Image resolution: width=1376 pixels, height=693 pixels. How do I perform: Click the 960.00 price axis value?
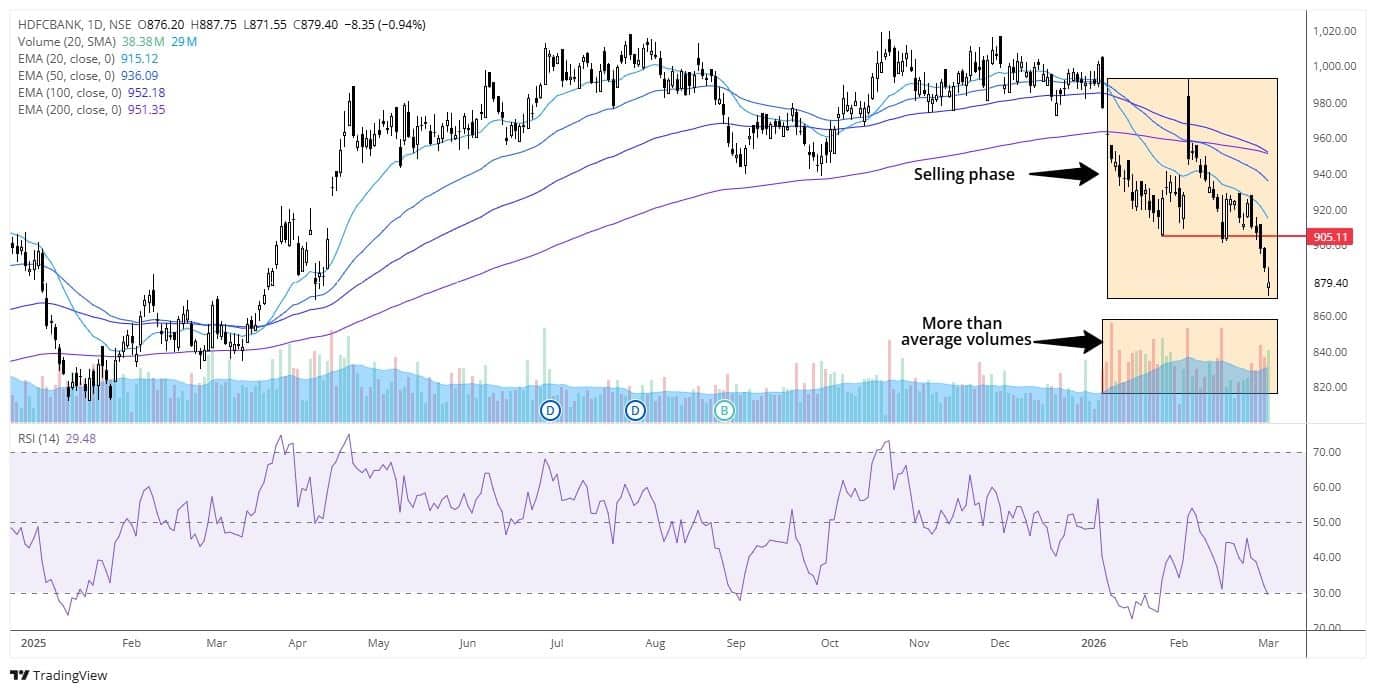[x=1331, y=138]
